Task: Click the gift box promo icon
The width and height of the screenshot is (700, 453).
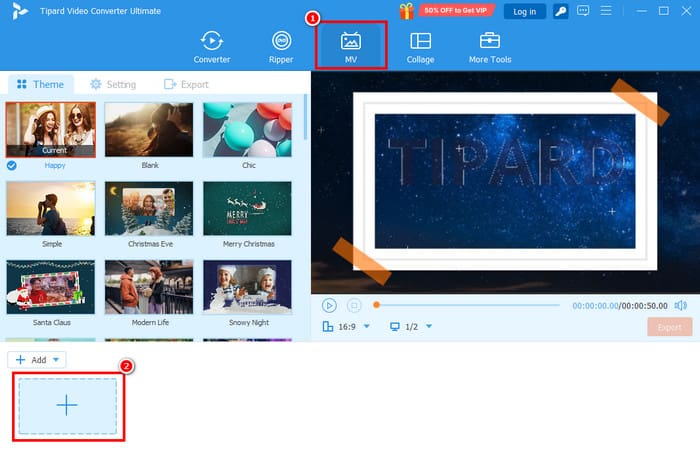Action: click(x=406, y=11)
